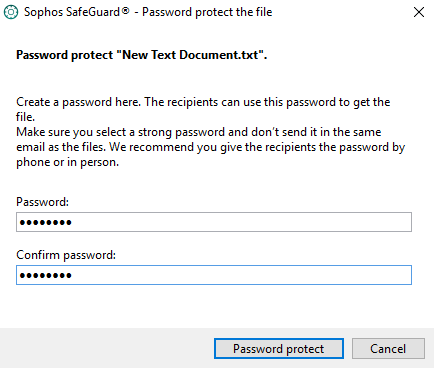Select the "Password:" field label
Image resolution: width=434 pixels, height=368 pixels.
click(x=42, y=202)
